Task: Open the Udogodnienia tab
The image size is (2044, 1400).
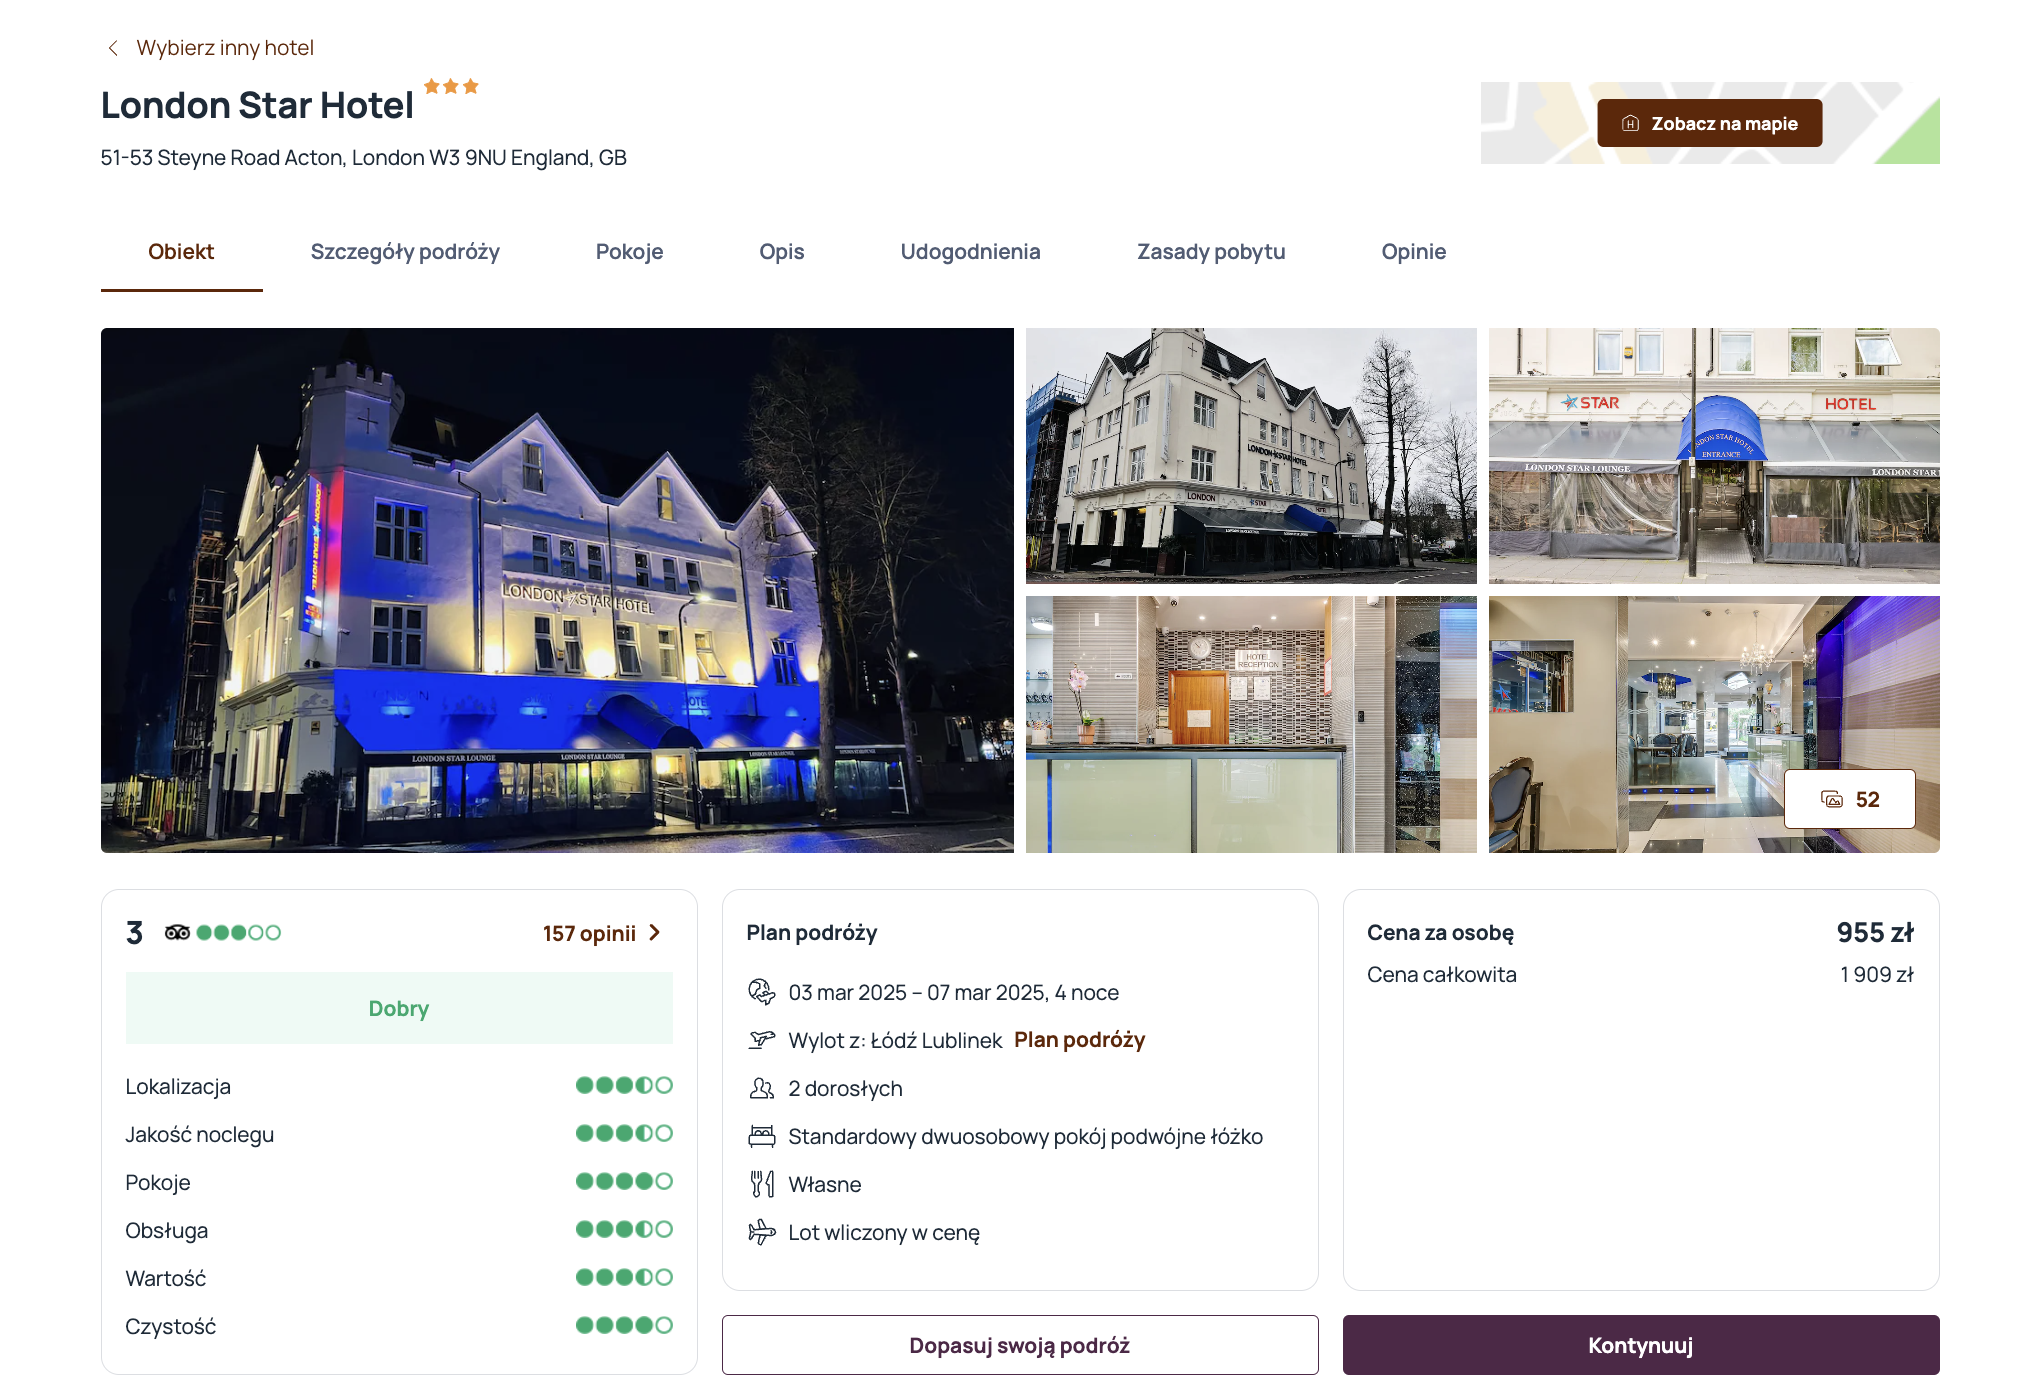Action: tap(970, 252)
